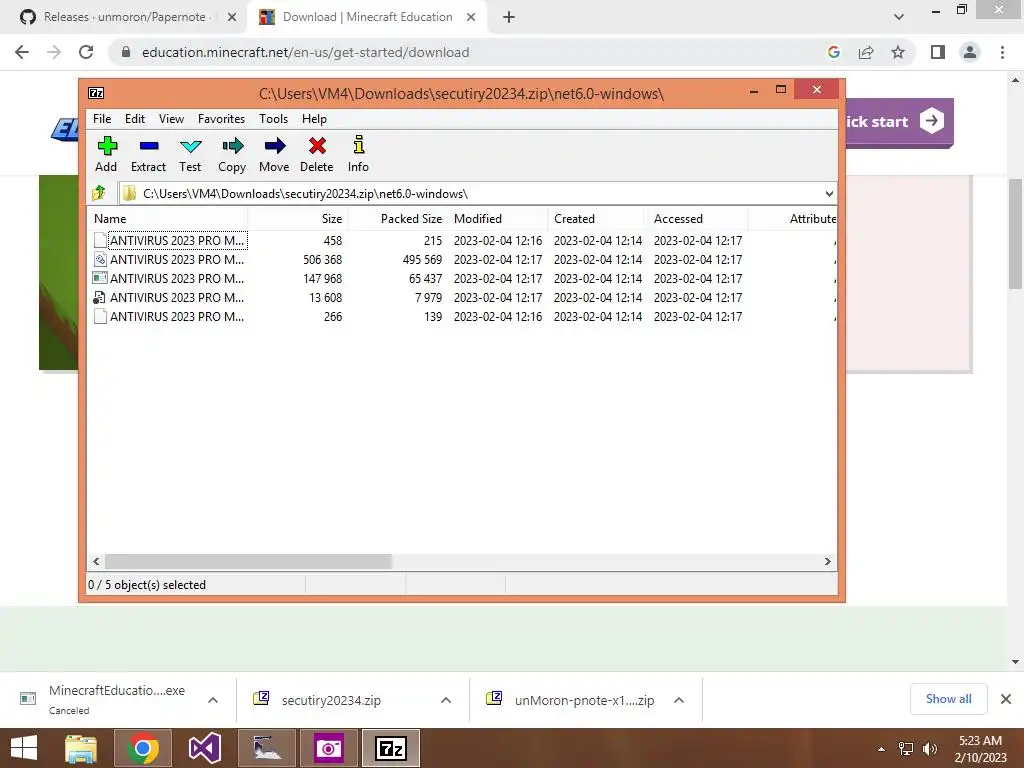Open unMoron-pnote zip from the downloads bar

584,700
